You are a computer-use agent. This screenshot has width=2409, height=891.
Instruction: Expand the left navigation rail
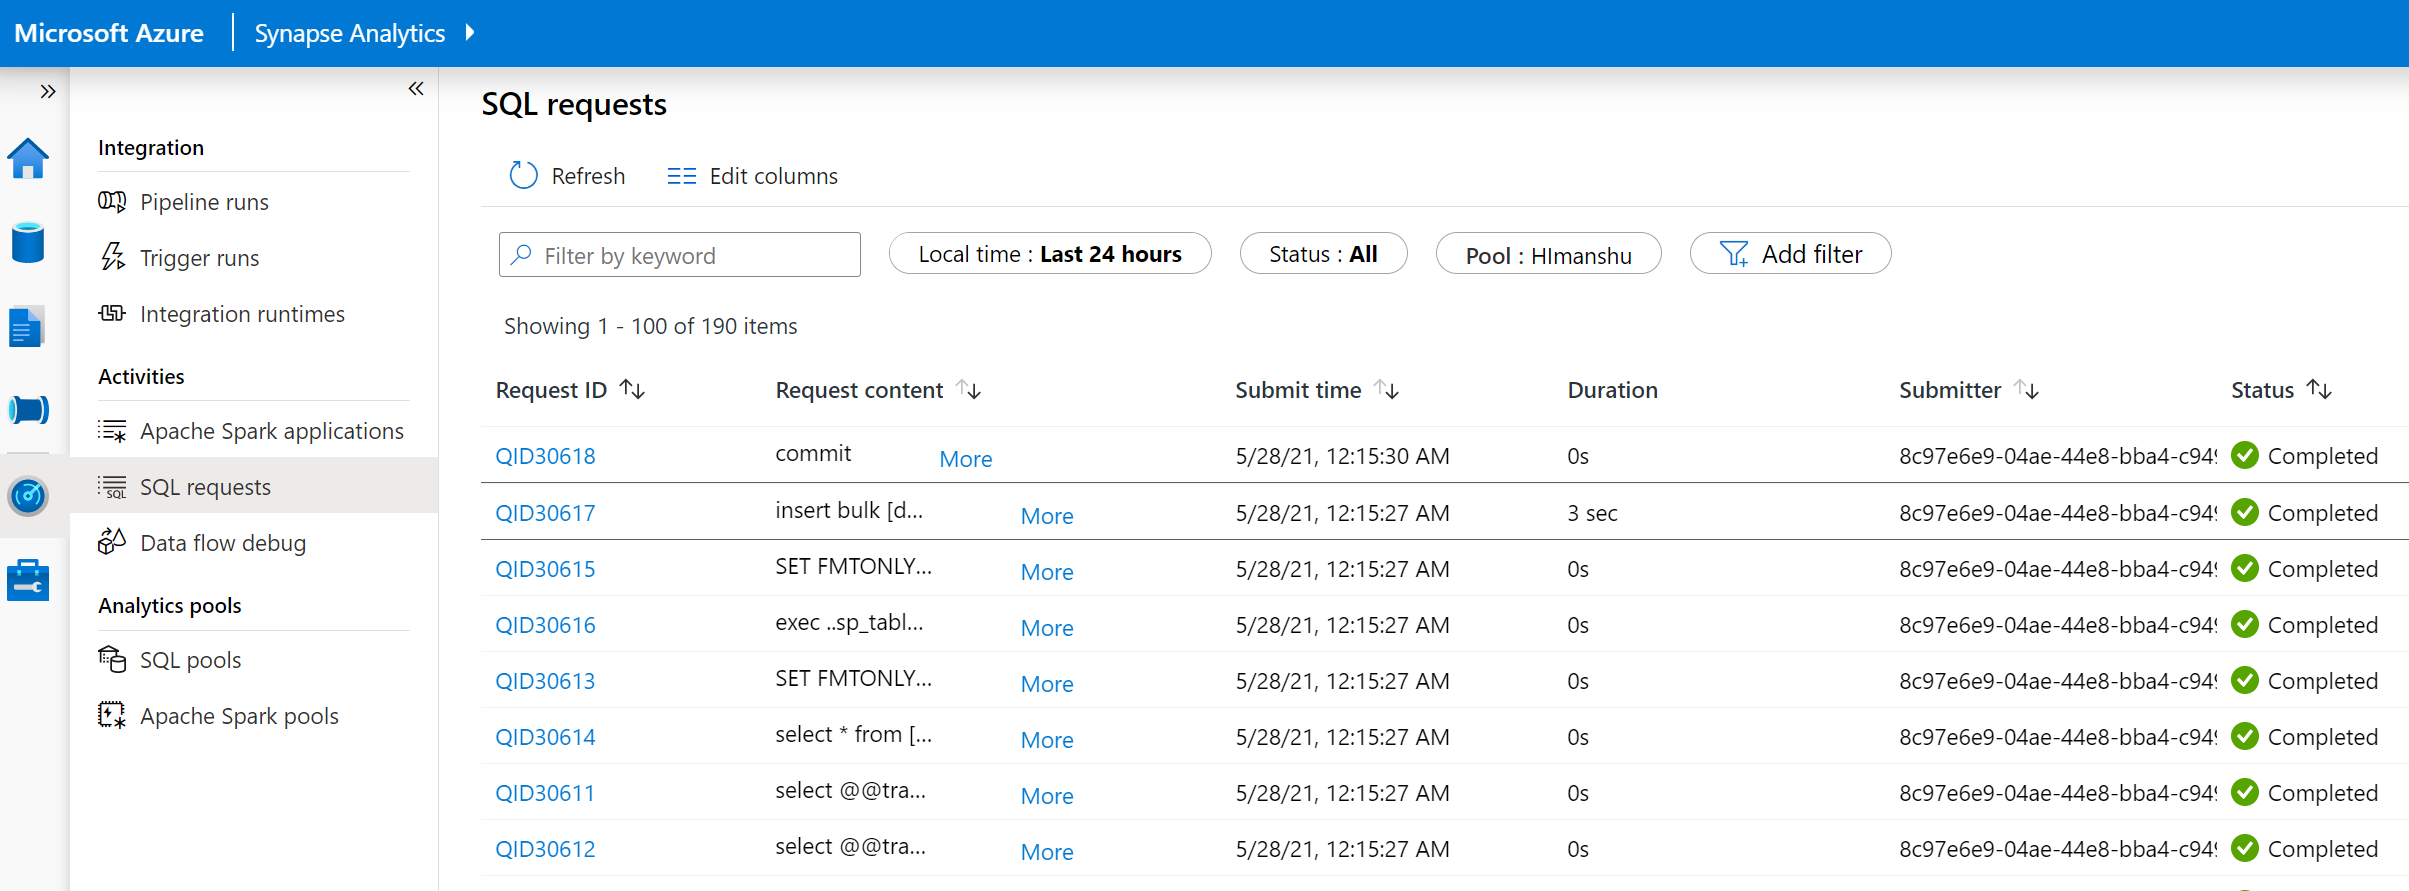coord(47,92)
